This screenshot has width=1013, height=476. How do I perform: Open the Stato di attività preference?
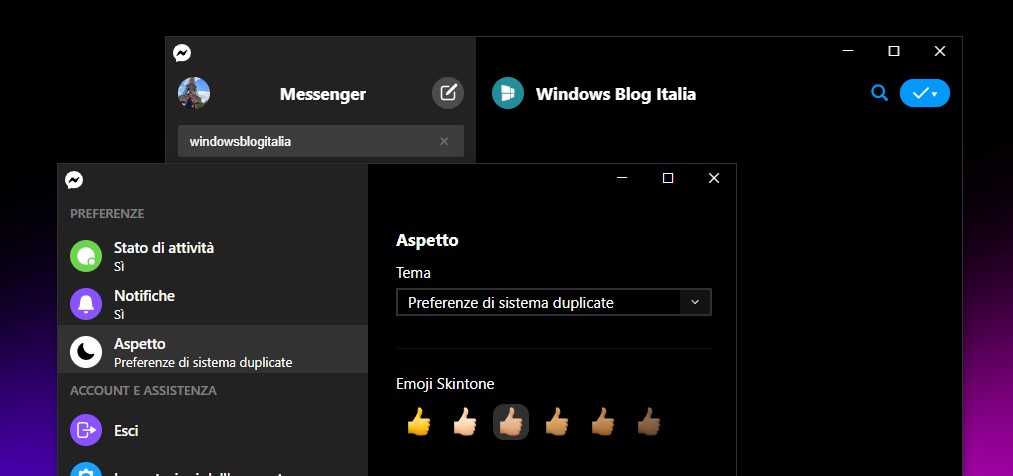pos(213,256)
